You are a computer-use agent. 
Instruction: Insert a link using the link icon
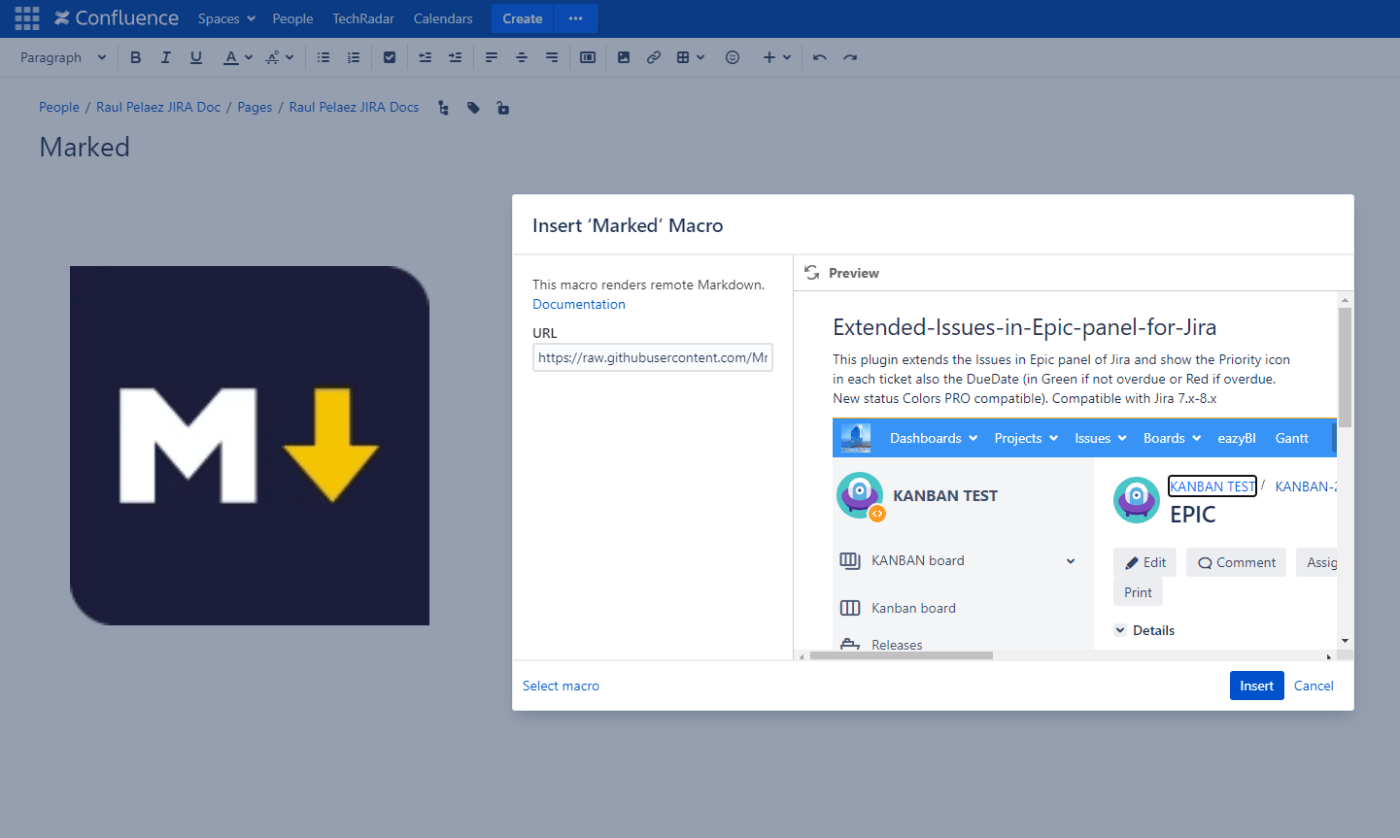(x=653, y=58)
